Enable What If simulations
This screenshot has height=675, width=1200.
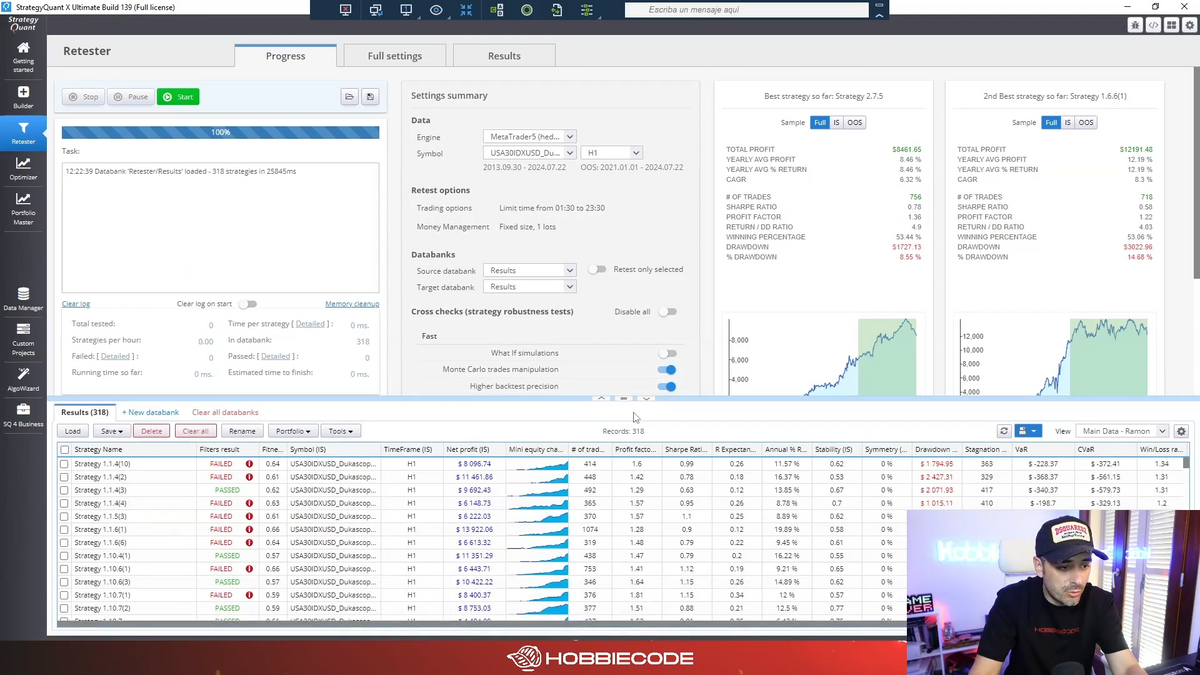[x=667, y=353]
